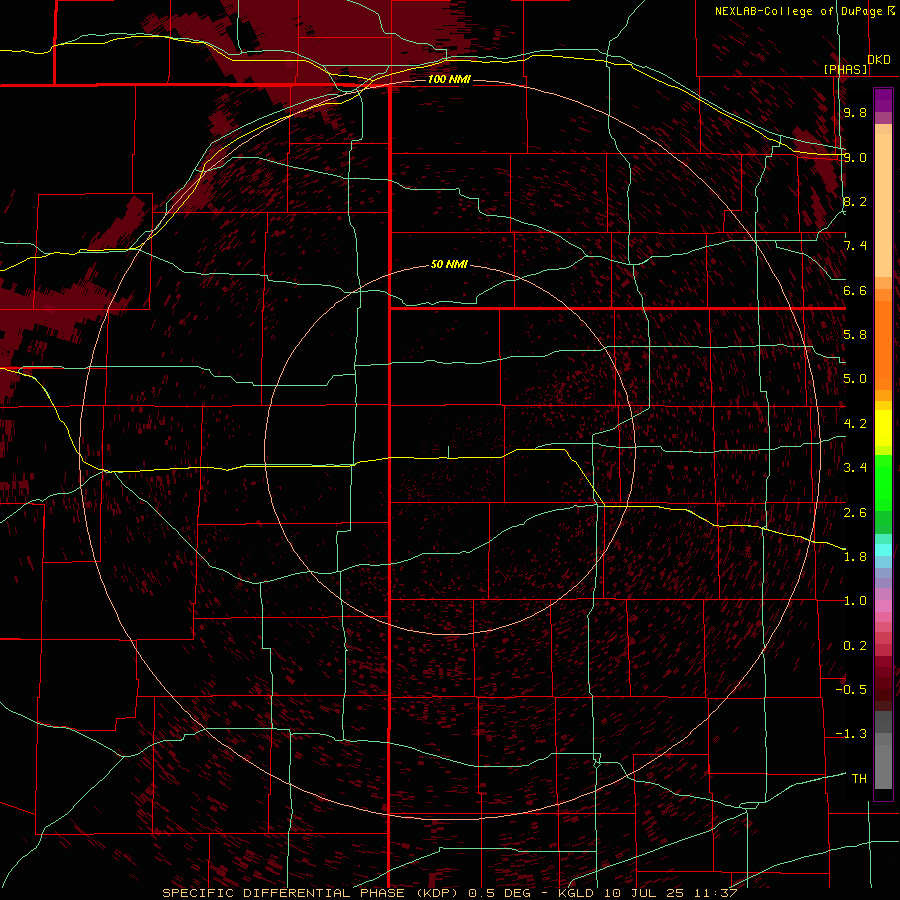Viewport: 900px width, 900px height.
Task: Select the 1.8 value on the scale
Action: (855, 557)
